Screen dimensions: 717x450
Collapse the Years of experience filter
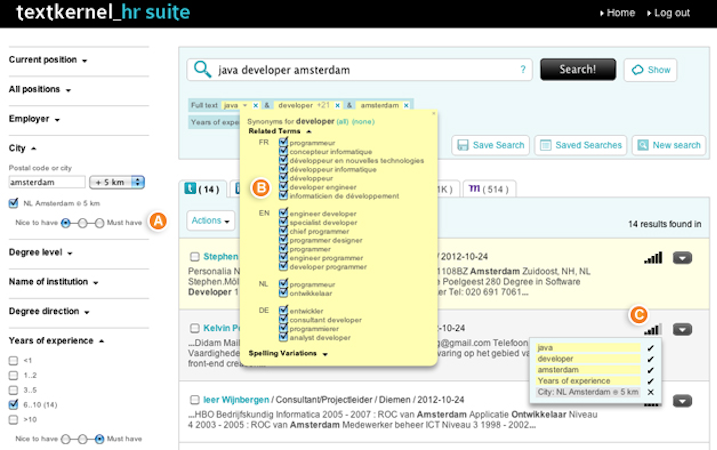click(x=56, y=341)
